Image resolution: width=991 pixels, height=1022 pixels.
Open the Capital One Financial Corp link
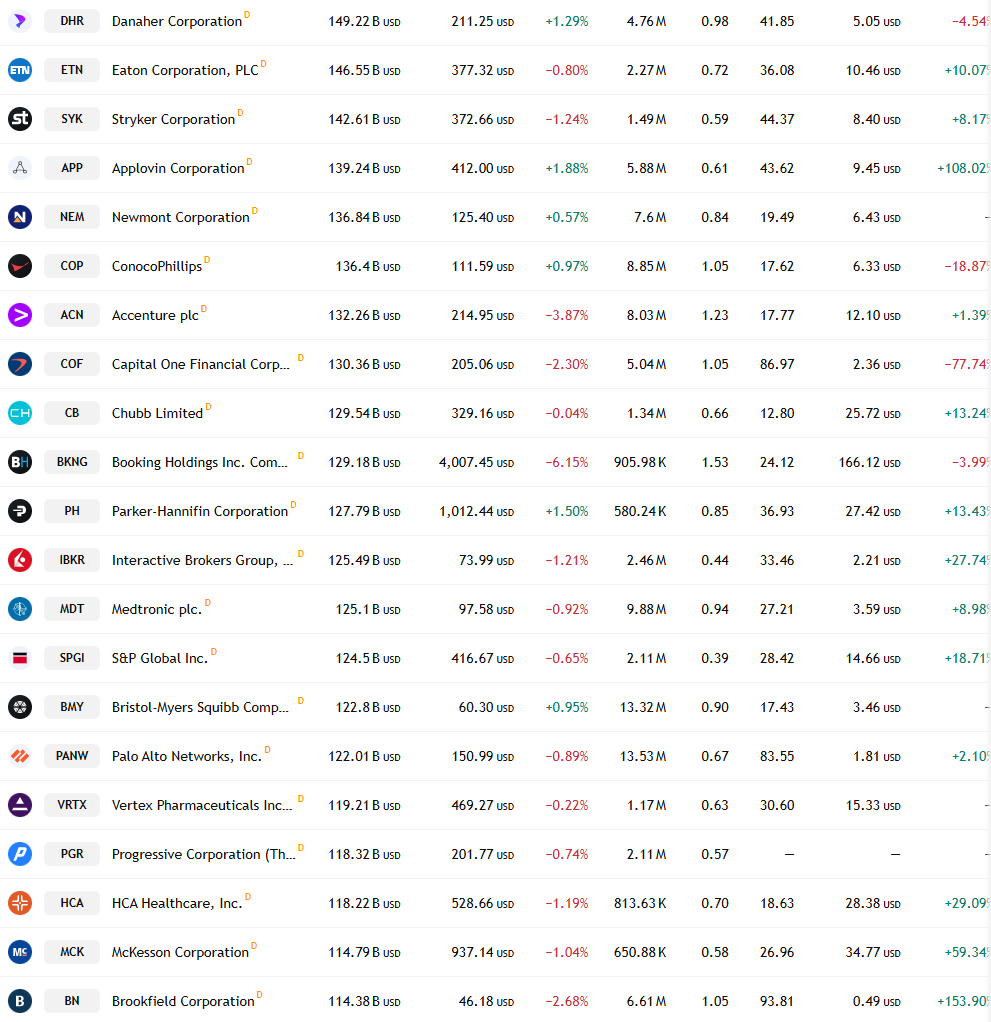[201, 364]
